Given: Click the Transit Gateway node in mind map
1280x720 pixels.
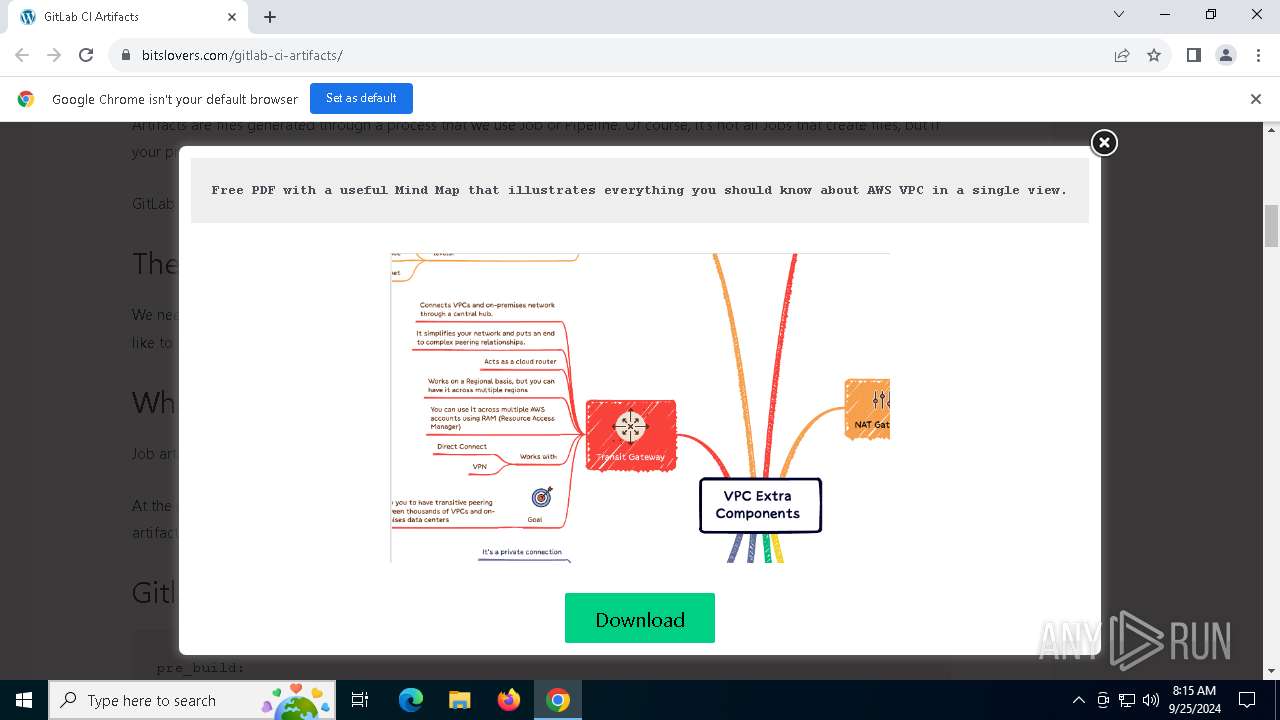Looking at the screenshot, I should pyautogui.click(x=631, y=435).
